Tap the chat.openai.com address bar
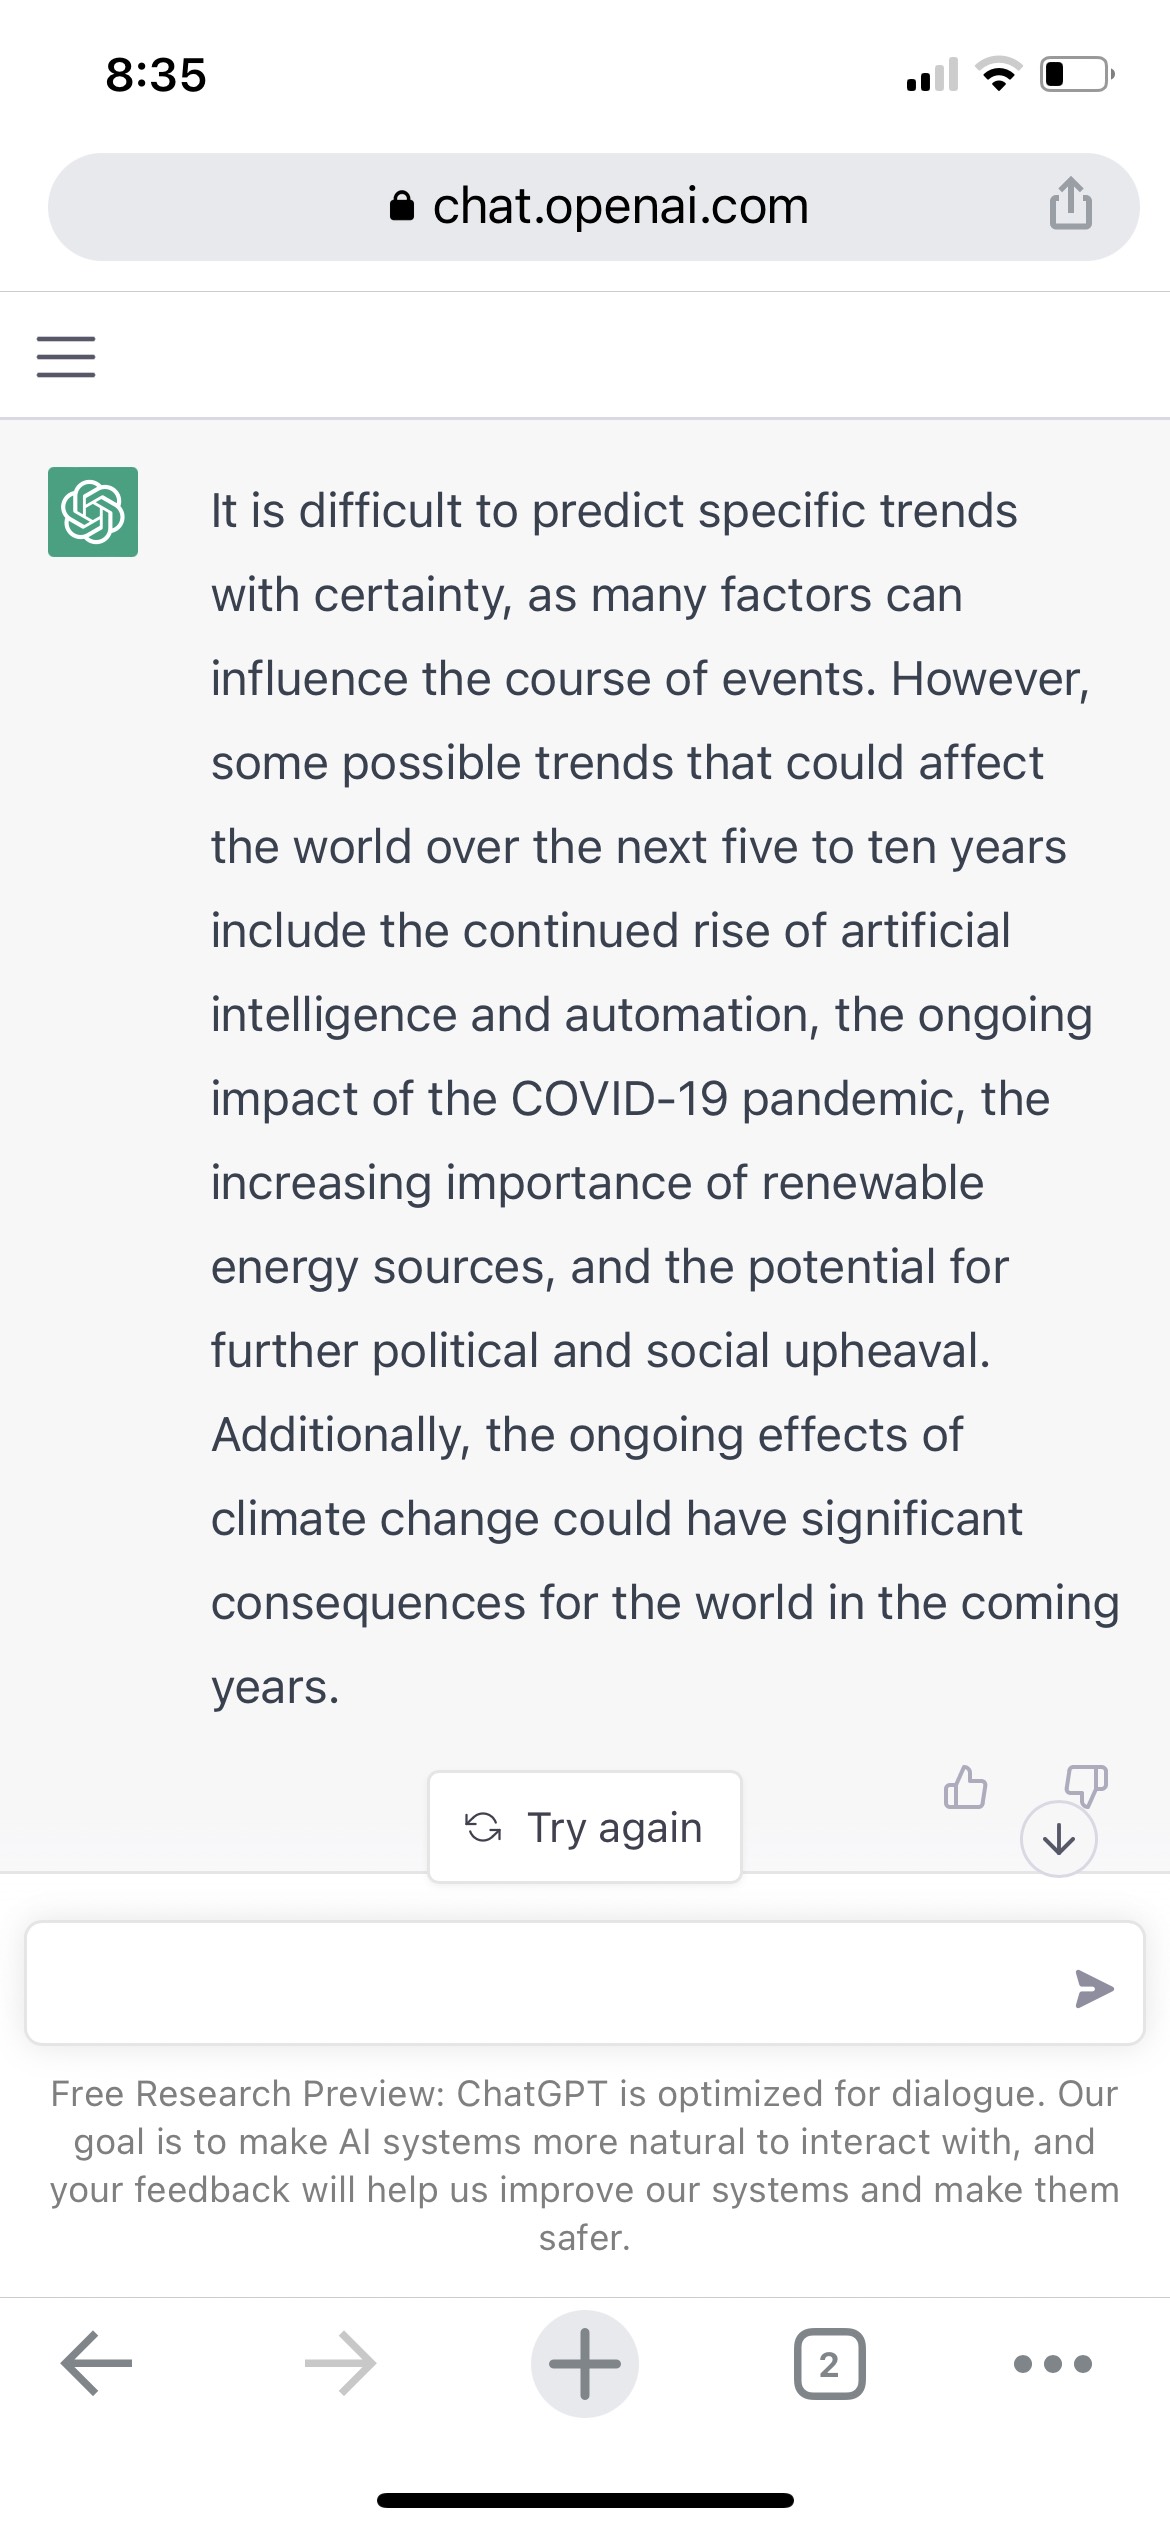 pyautogui.click(x=594, y=207)
